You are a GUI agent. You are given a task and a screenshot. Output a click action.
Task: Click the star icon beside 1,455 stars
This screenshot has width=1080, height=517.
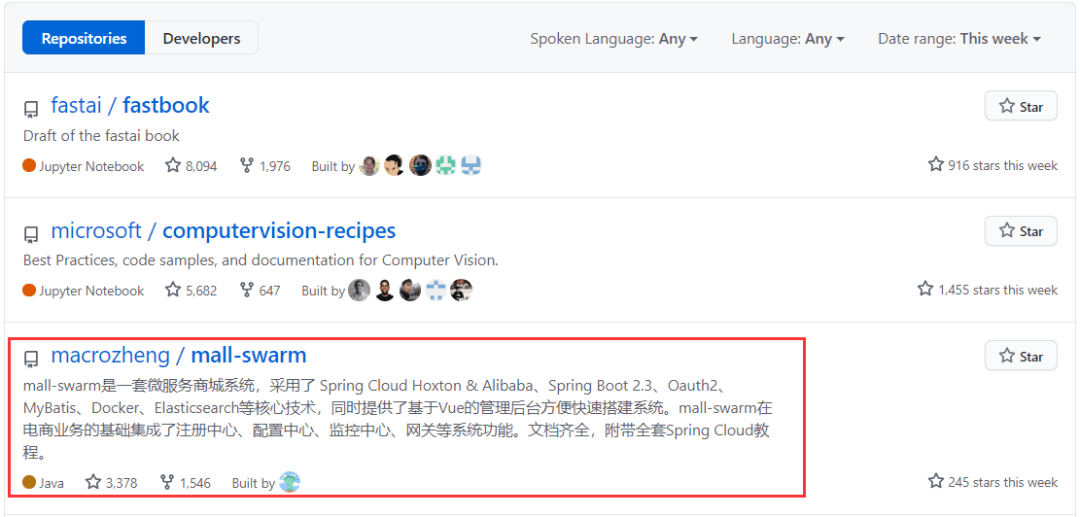[925, 288]
